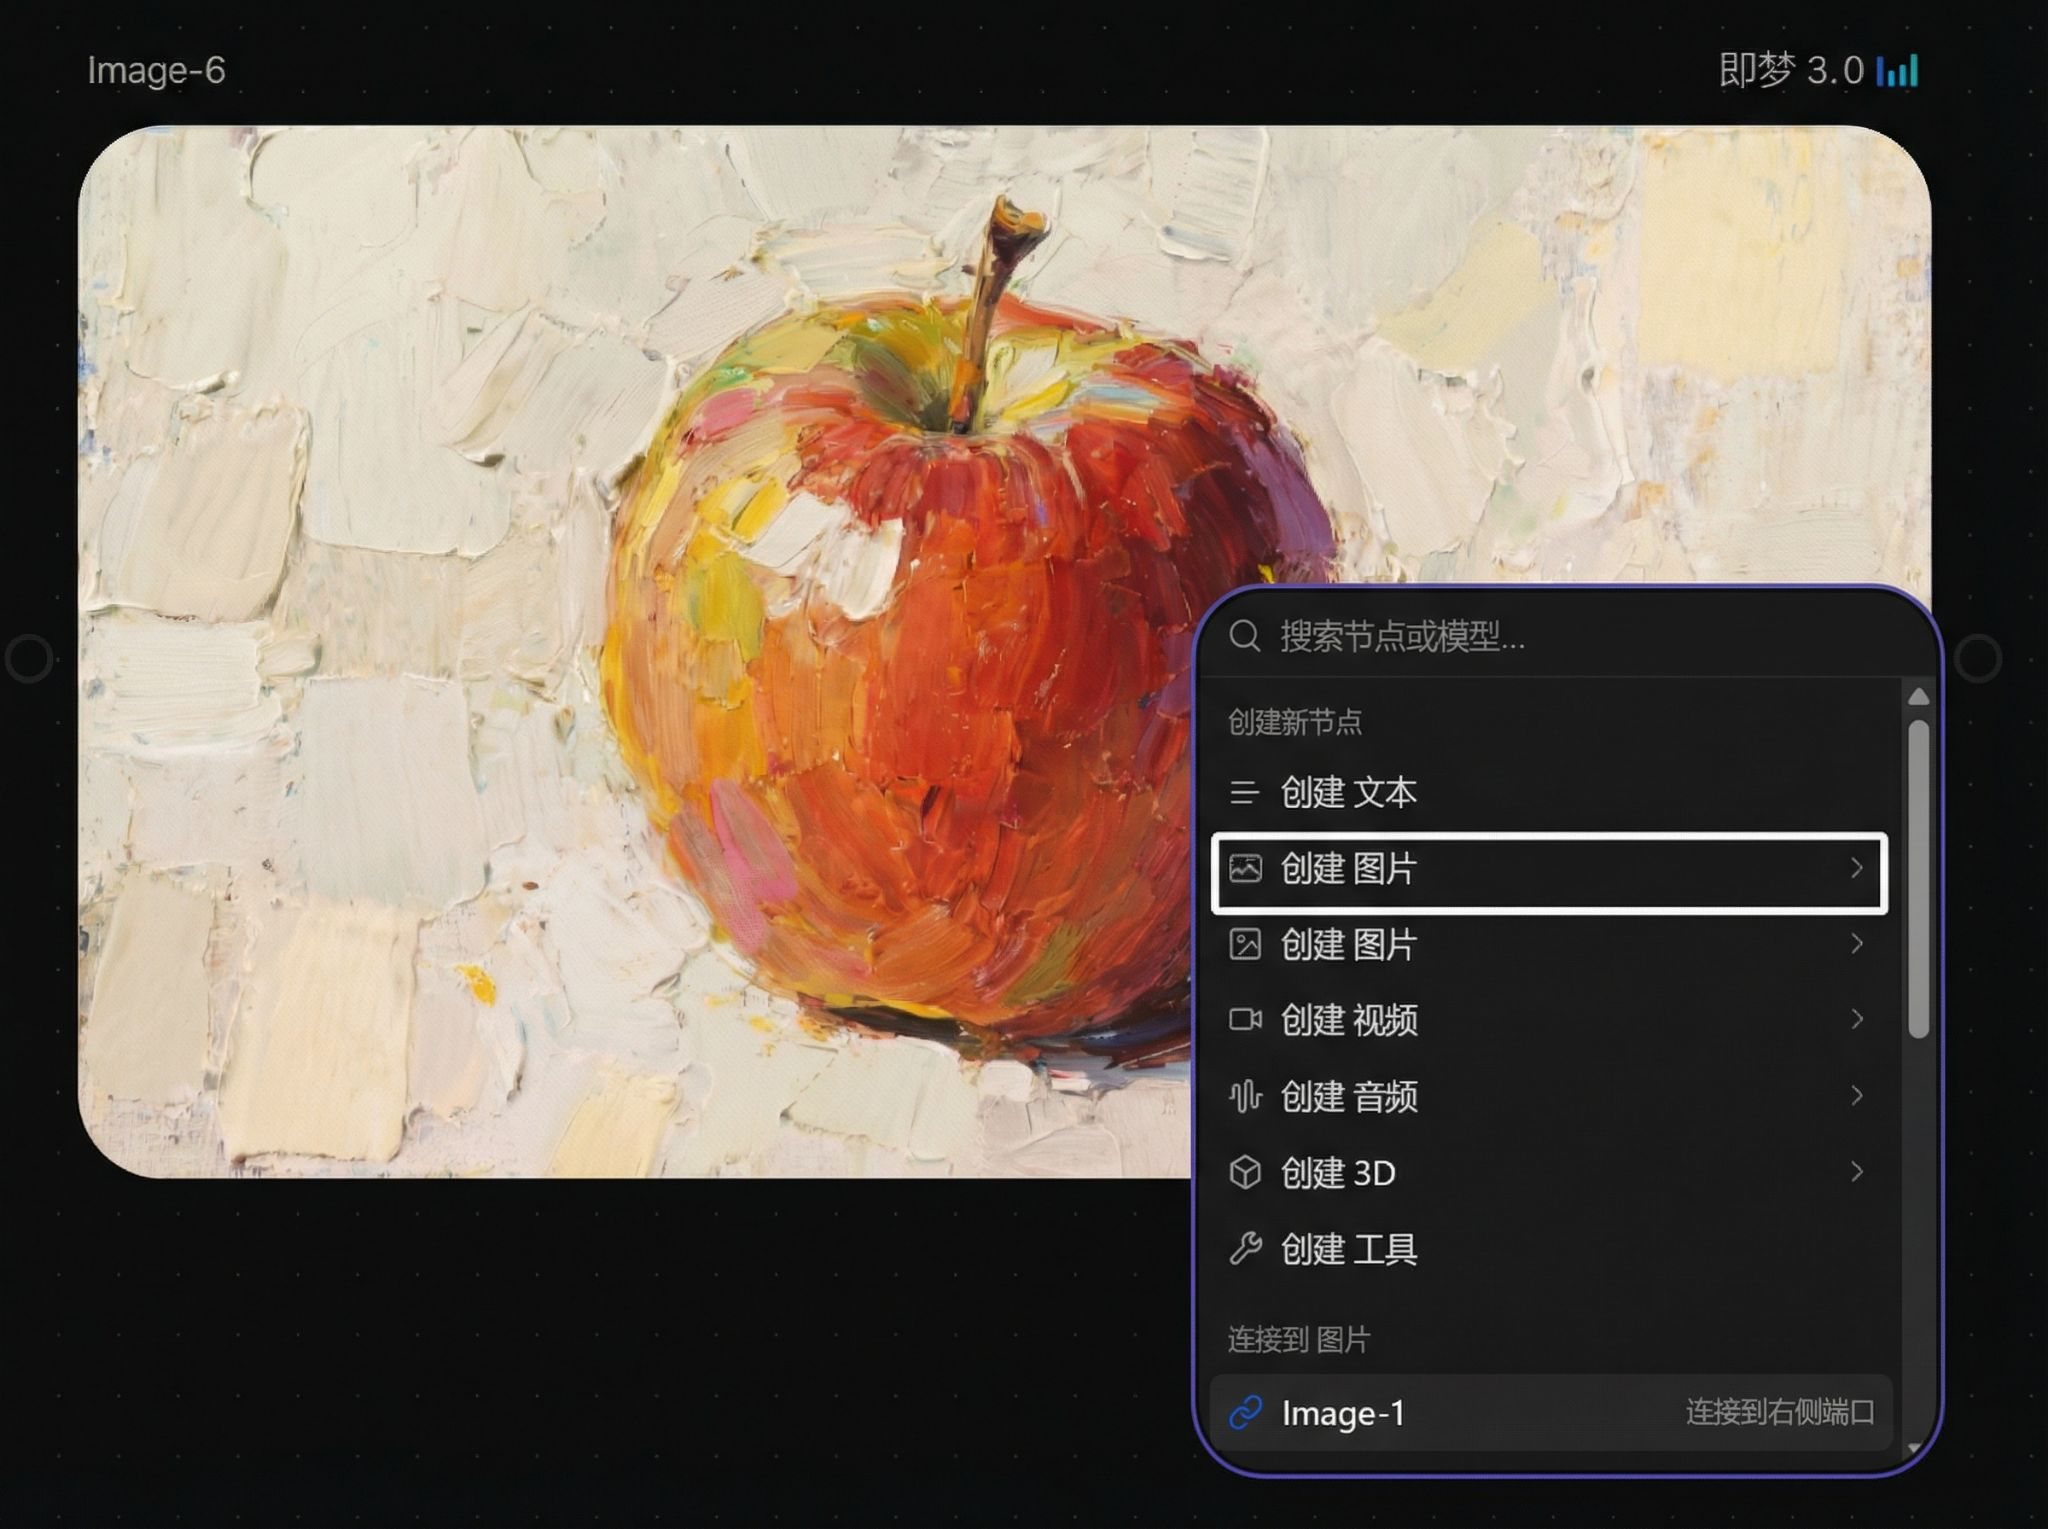Image resolution: width=2048 pixels, height=1529 pixels.
Task: Click the chain link icon next to Image-1
Action: pyautogui.click(x=1246, y=1413)
